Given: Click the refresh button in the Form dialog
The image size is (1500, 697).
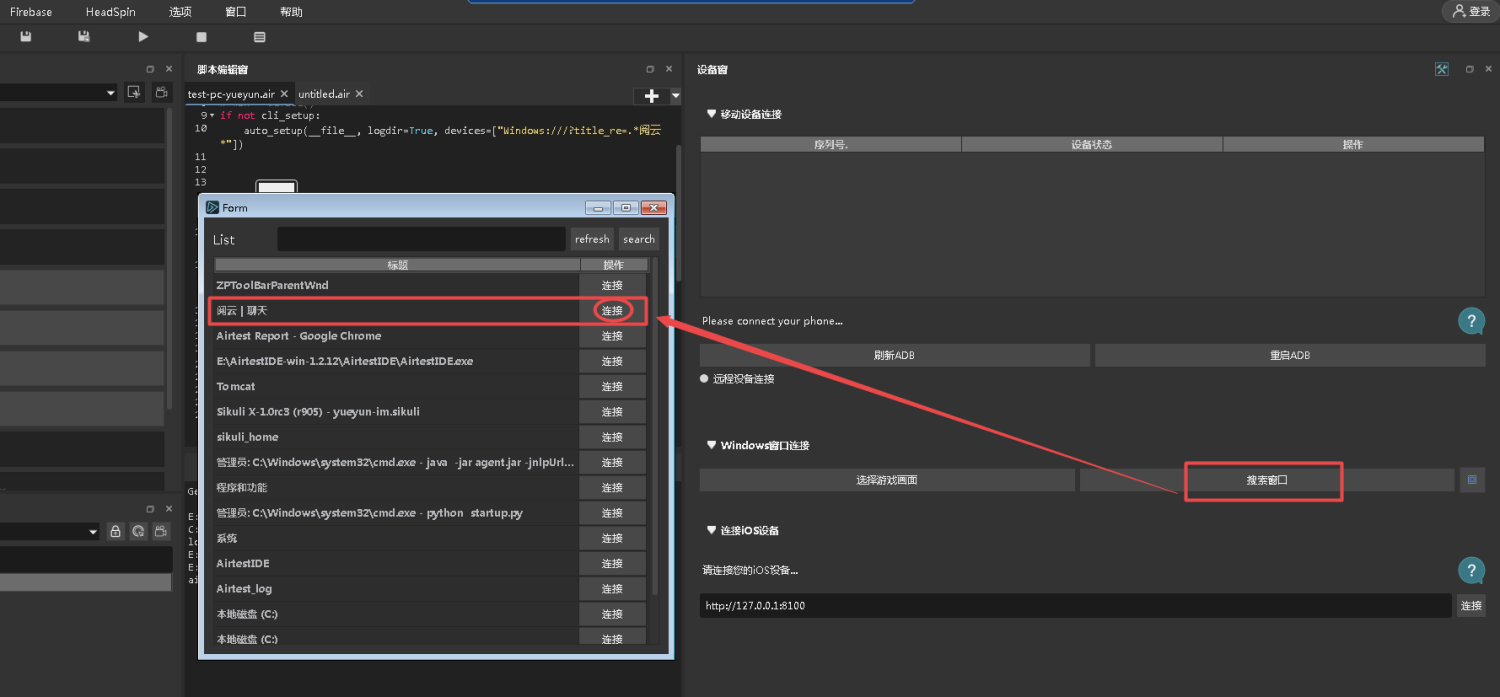Looking at the screenshot, I should coord(592,239).
